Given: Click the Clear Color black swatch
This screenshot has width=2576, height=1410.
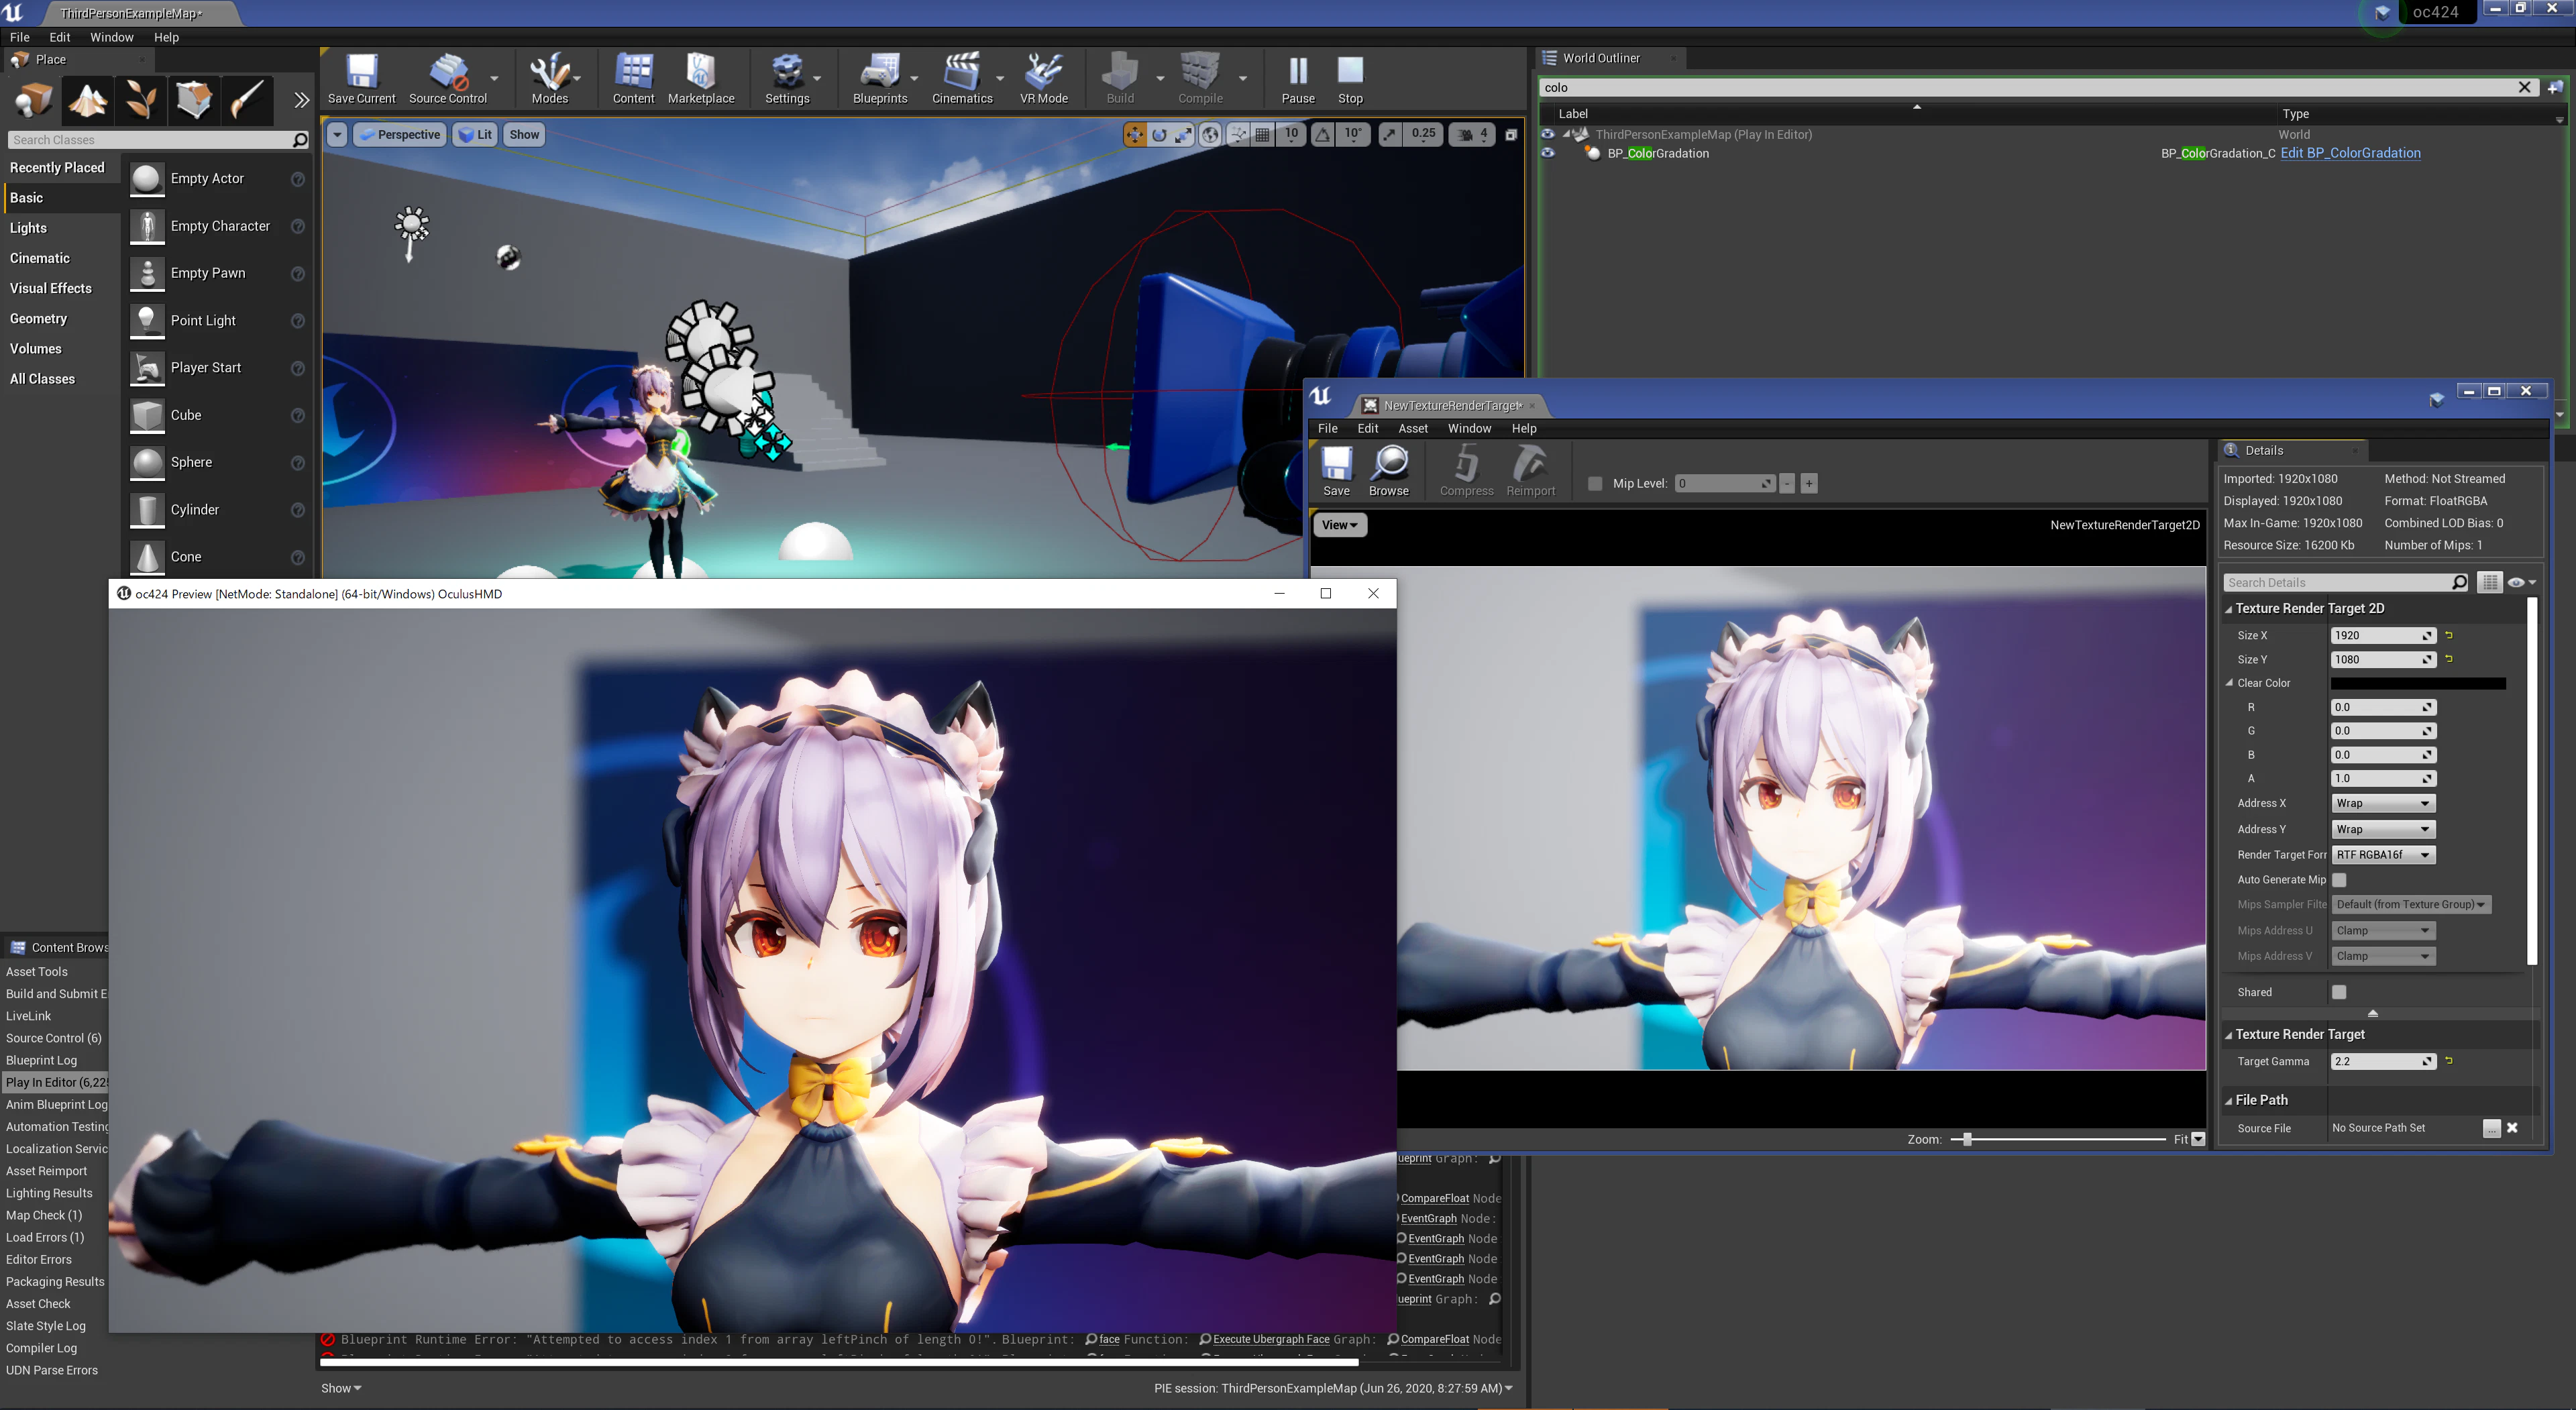Looking at the screenshot, I should pyautogui.click(x=2418, y=683).
